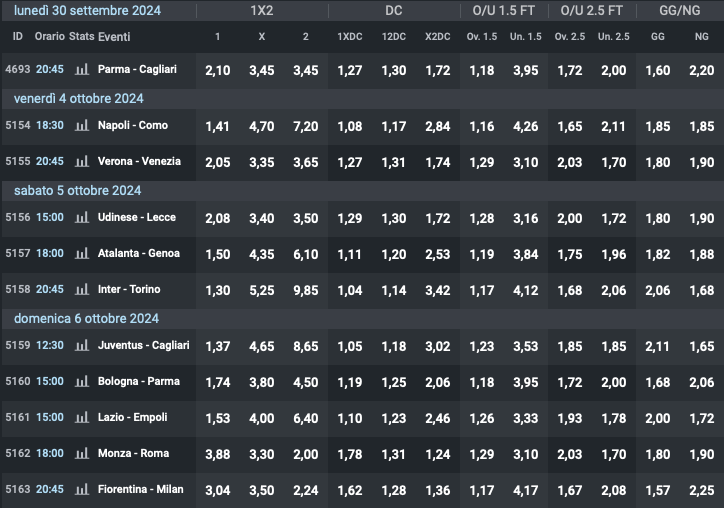Pick X2DC odds 3,02 Juventus - Cagliari
The image size is (724, 508).
[438, 346]
